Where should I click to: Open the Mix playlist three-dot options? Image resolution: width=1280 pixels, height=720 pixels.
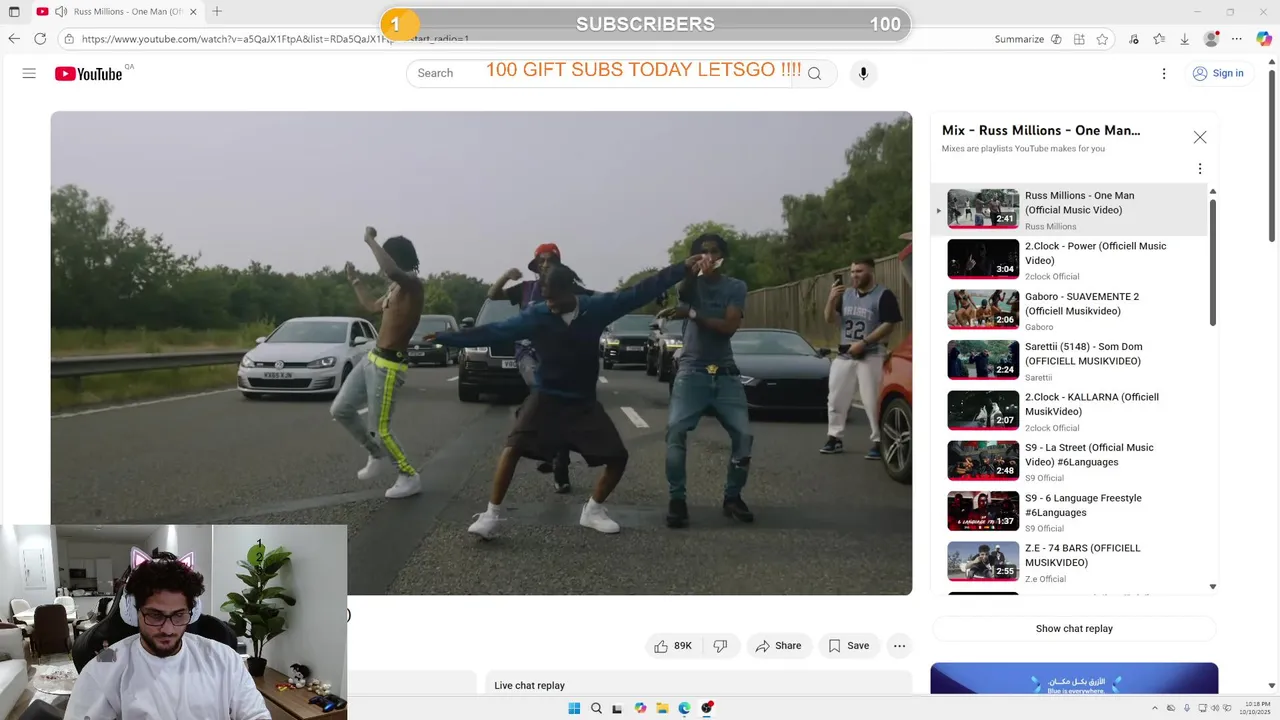(x=1200, y=169)
